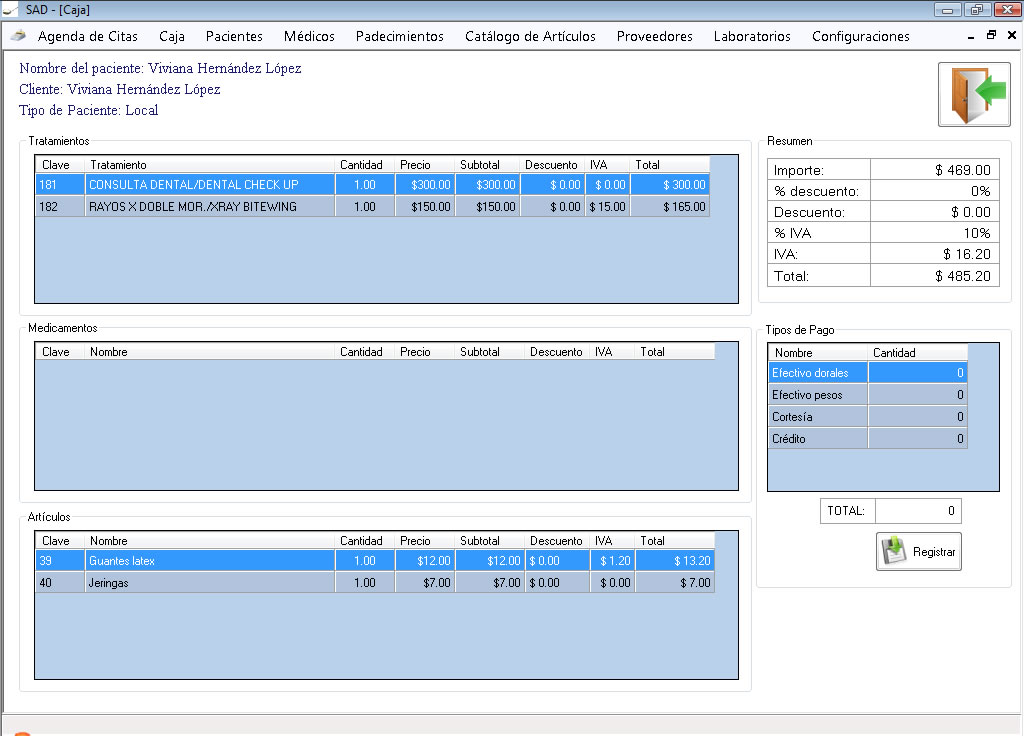This screenshot has height=736, width=1024.
Task: Click the $7.00 total for Jeringas
Action: [x=675, y=583]
